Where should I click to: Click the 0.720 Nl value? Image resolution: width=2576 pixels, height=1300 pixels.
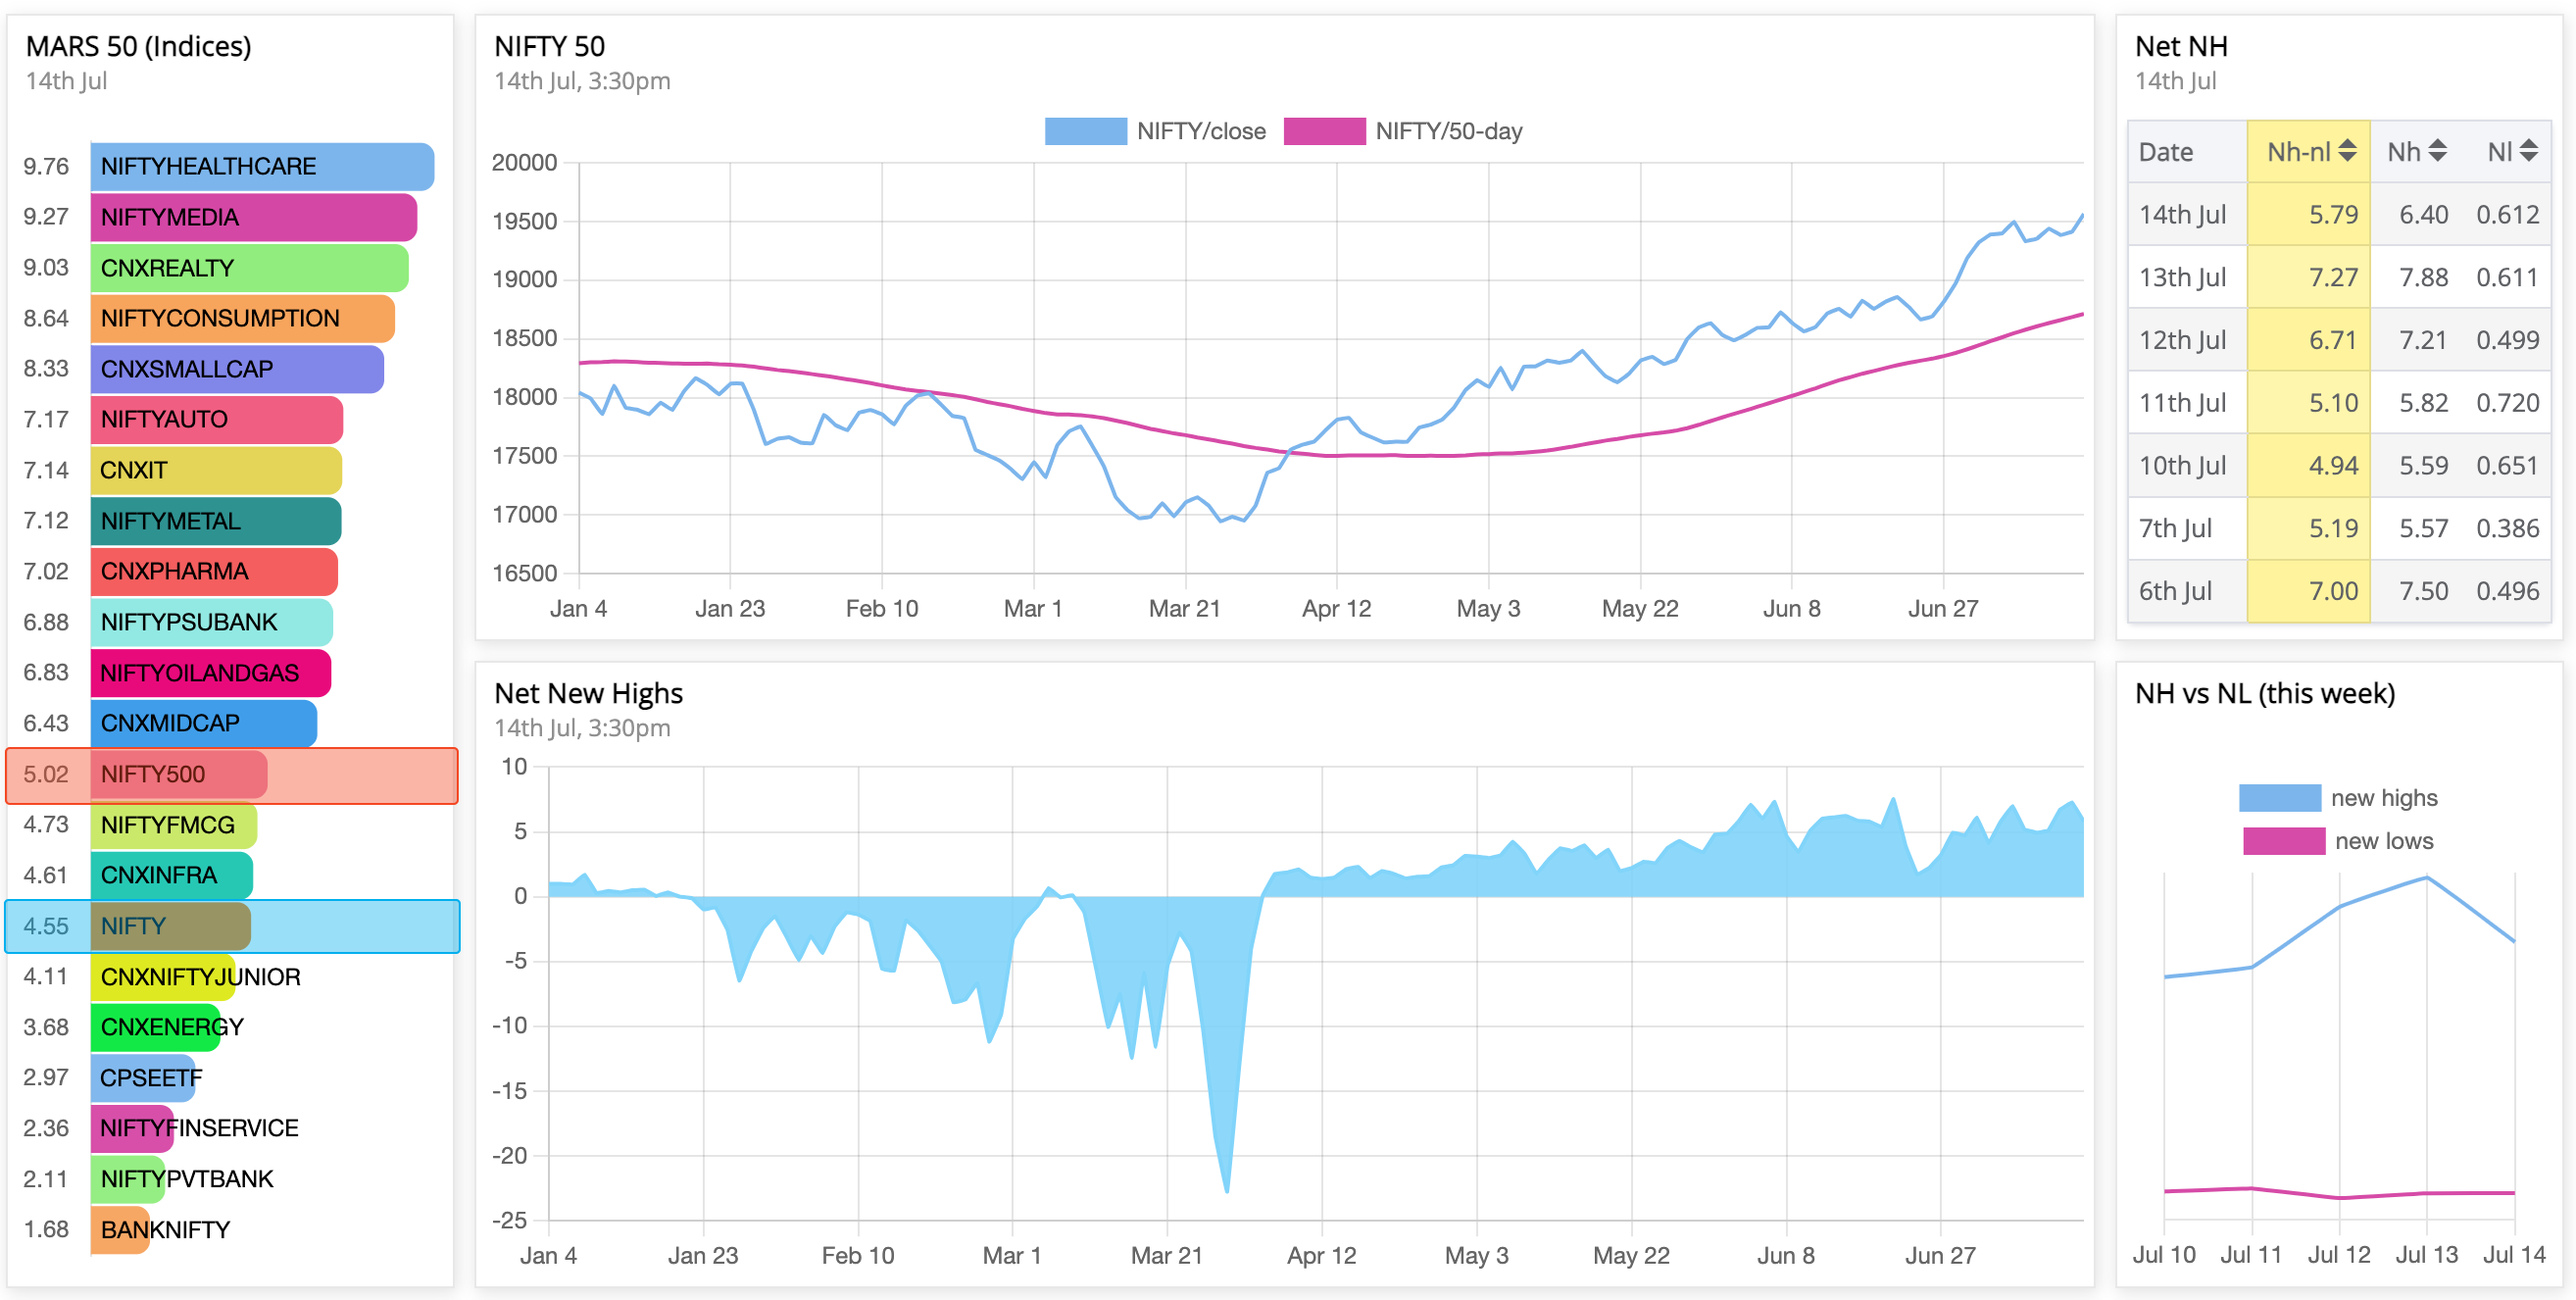coord(2507,403)
